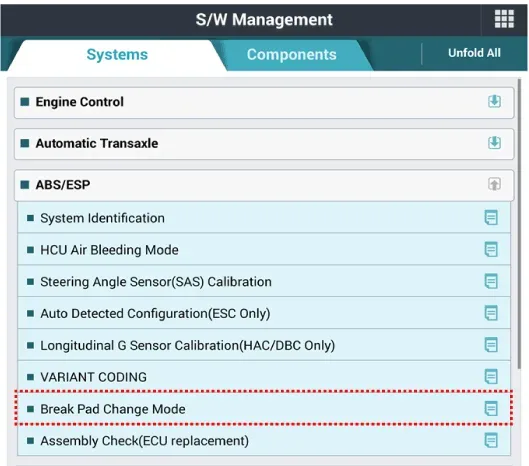Viewport: 529px width, 466px height.
Task: Open the grid menu icon in header
Action: (504, 19)
